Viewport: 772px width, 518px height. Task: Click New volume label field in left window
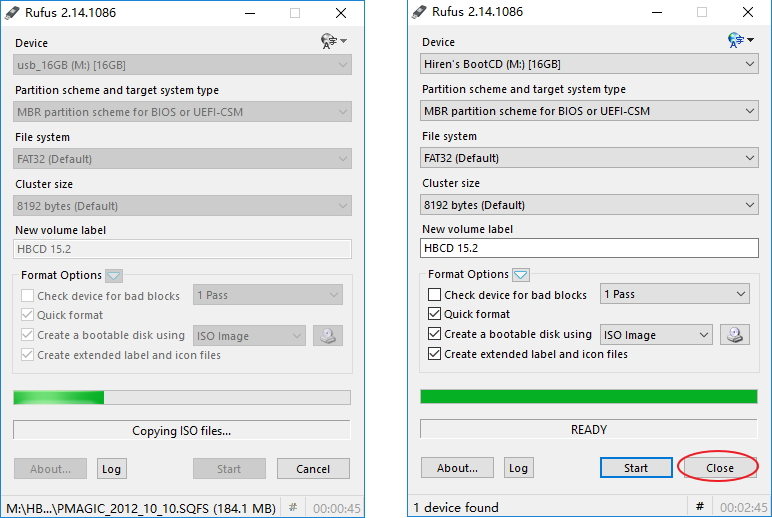pyautogui.click(x=182, y=249)
